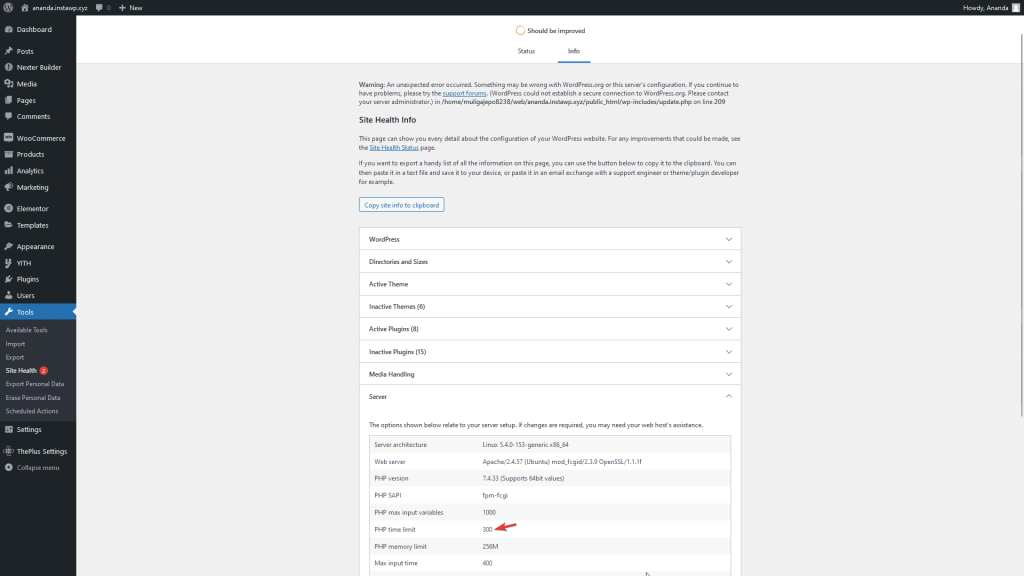The height and width of the screenshot is (576, 1024).
Task: Click the Elementor icon in sidebar
Action: click(x=9, y=208)
